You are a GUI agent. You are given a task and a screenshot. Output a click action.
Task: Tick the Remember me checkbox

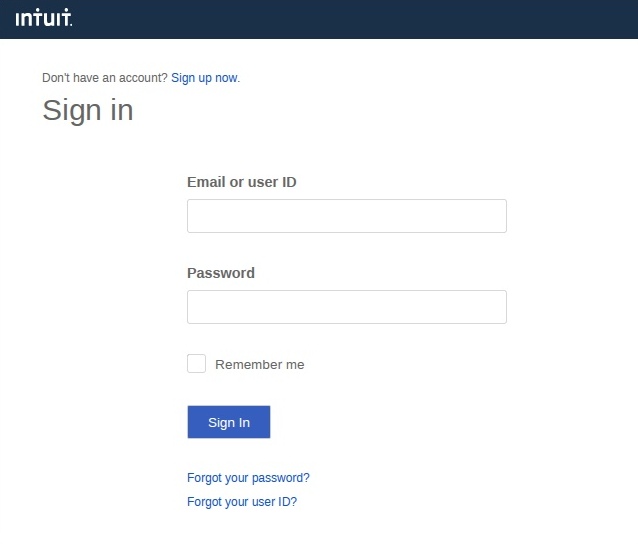click(x=196, y=364)
